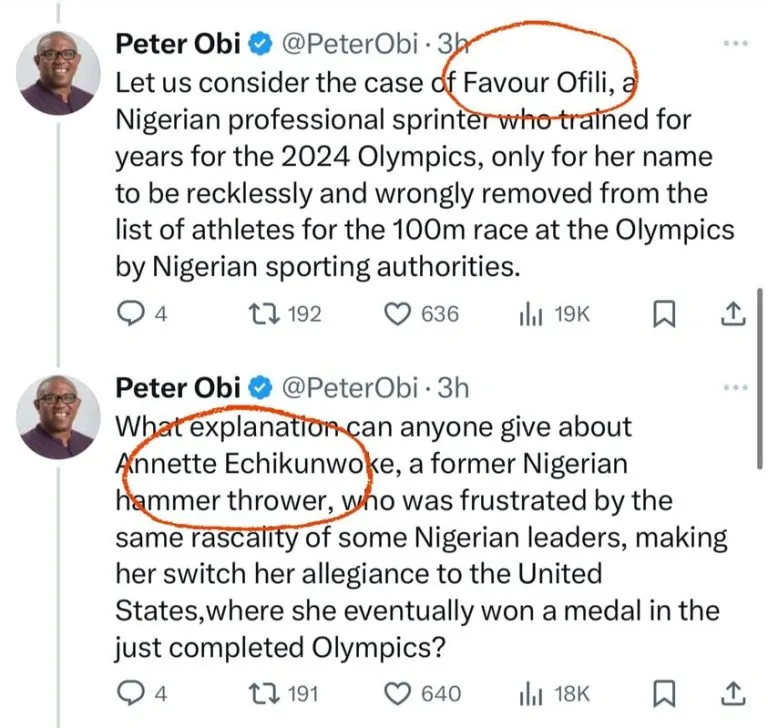Like the Favour Ofili tweet

pyautogui.click(x=399, y=314)
